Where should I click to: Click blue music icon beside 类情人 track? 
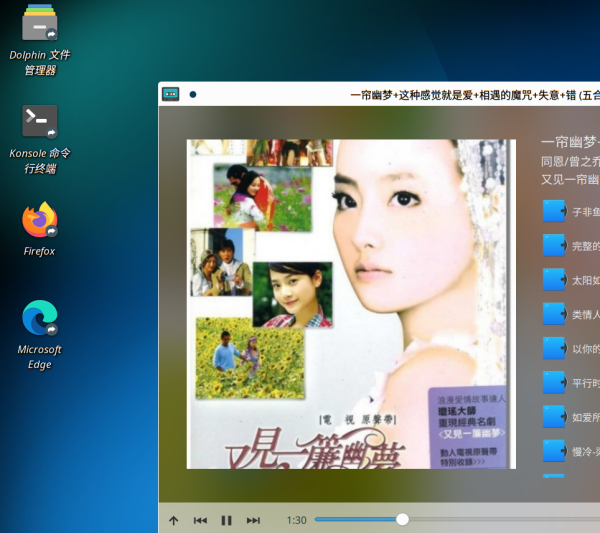pyautogui.click(x=554, y=314)
